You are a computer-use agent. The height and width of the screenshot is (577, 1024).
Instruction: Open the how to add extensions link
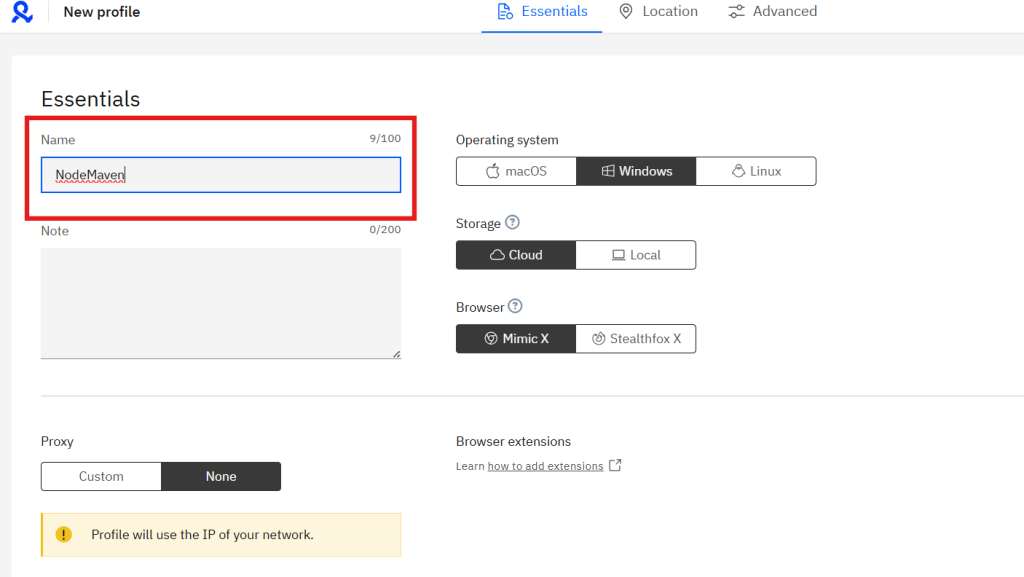point(545,466)
